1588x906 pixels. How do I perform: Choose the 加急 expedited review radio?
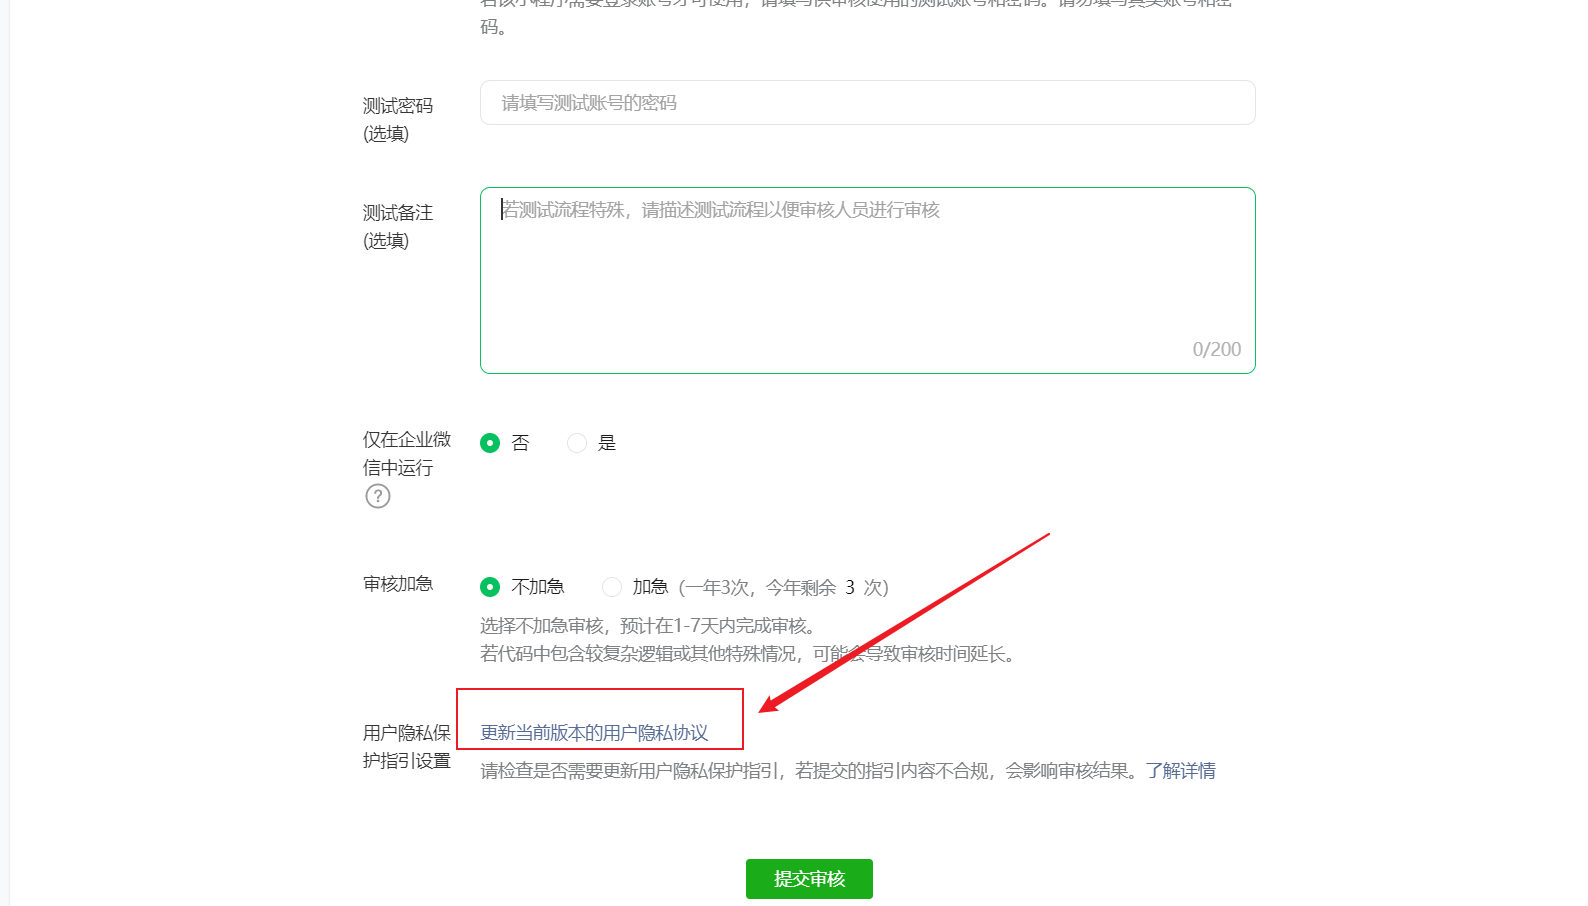pos(612,587)
